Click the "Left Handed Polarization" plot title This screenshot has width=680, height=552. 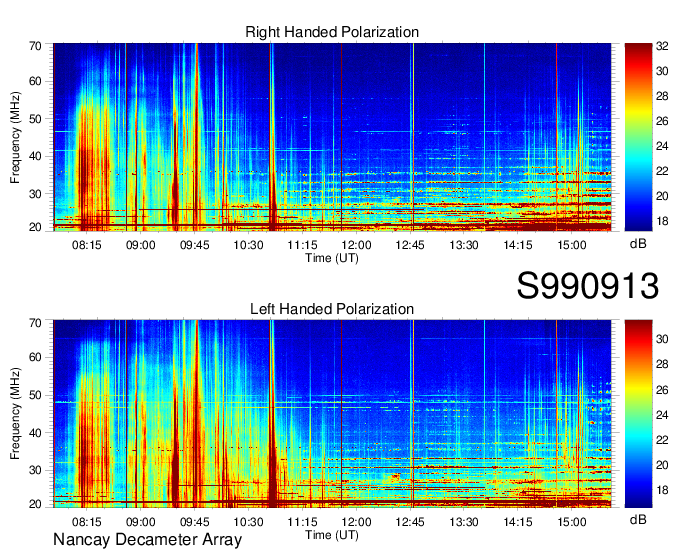(332, 309)
